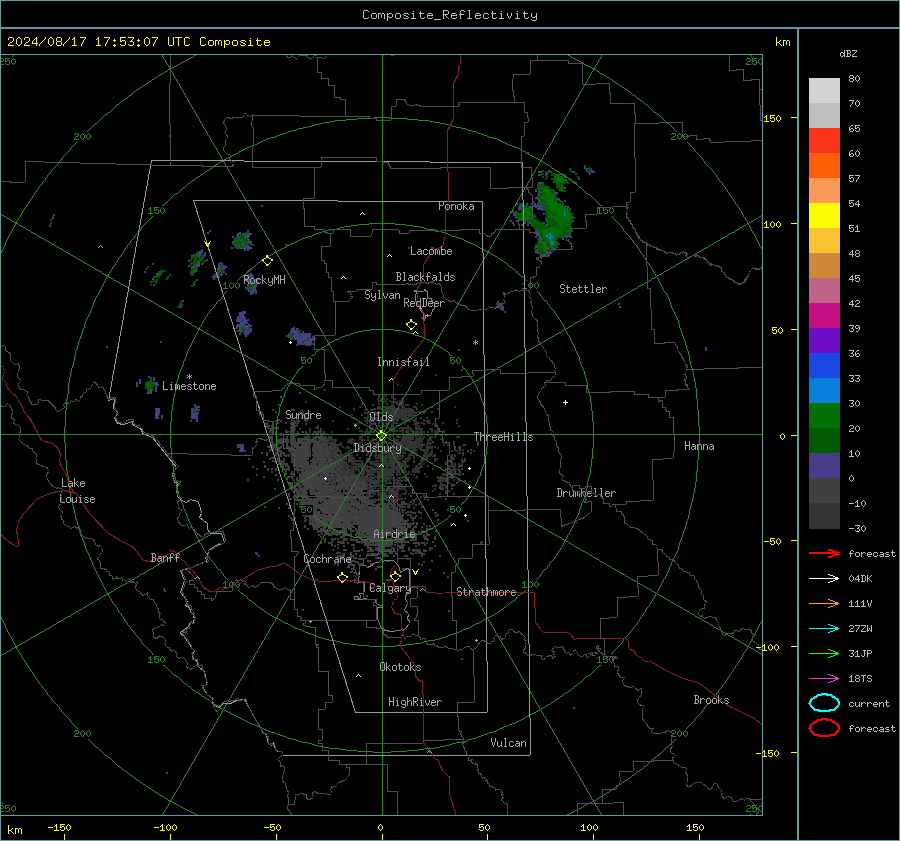Select the Blackfalds label on map

tap(425, 277)
